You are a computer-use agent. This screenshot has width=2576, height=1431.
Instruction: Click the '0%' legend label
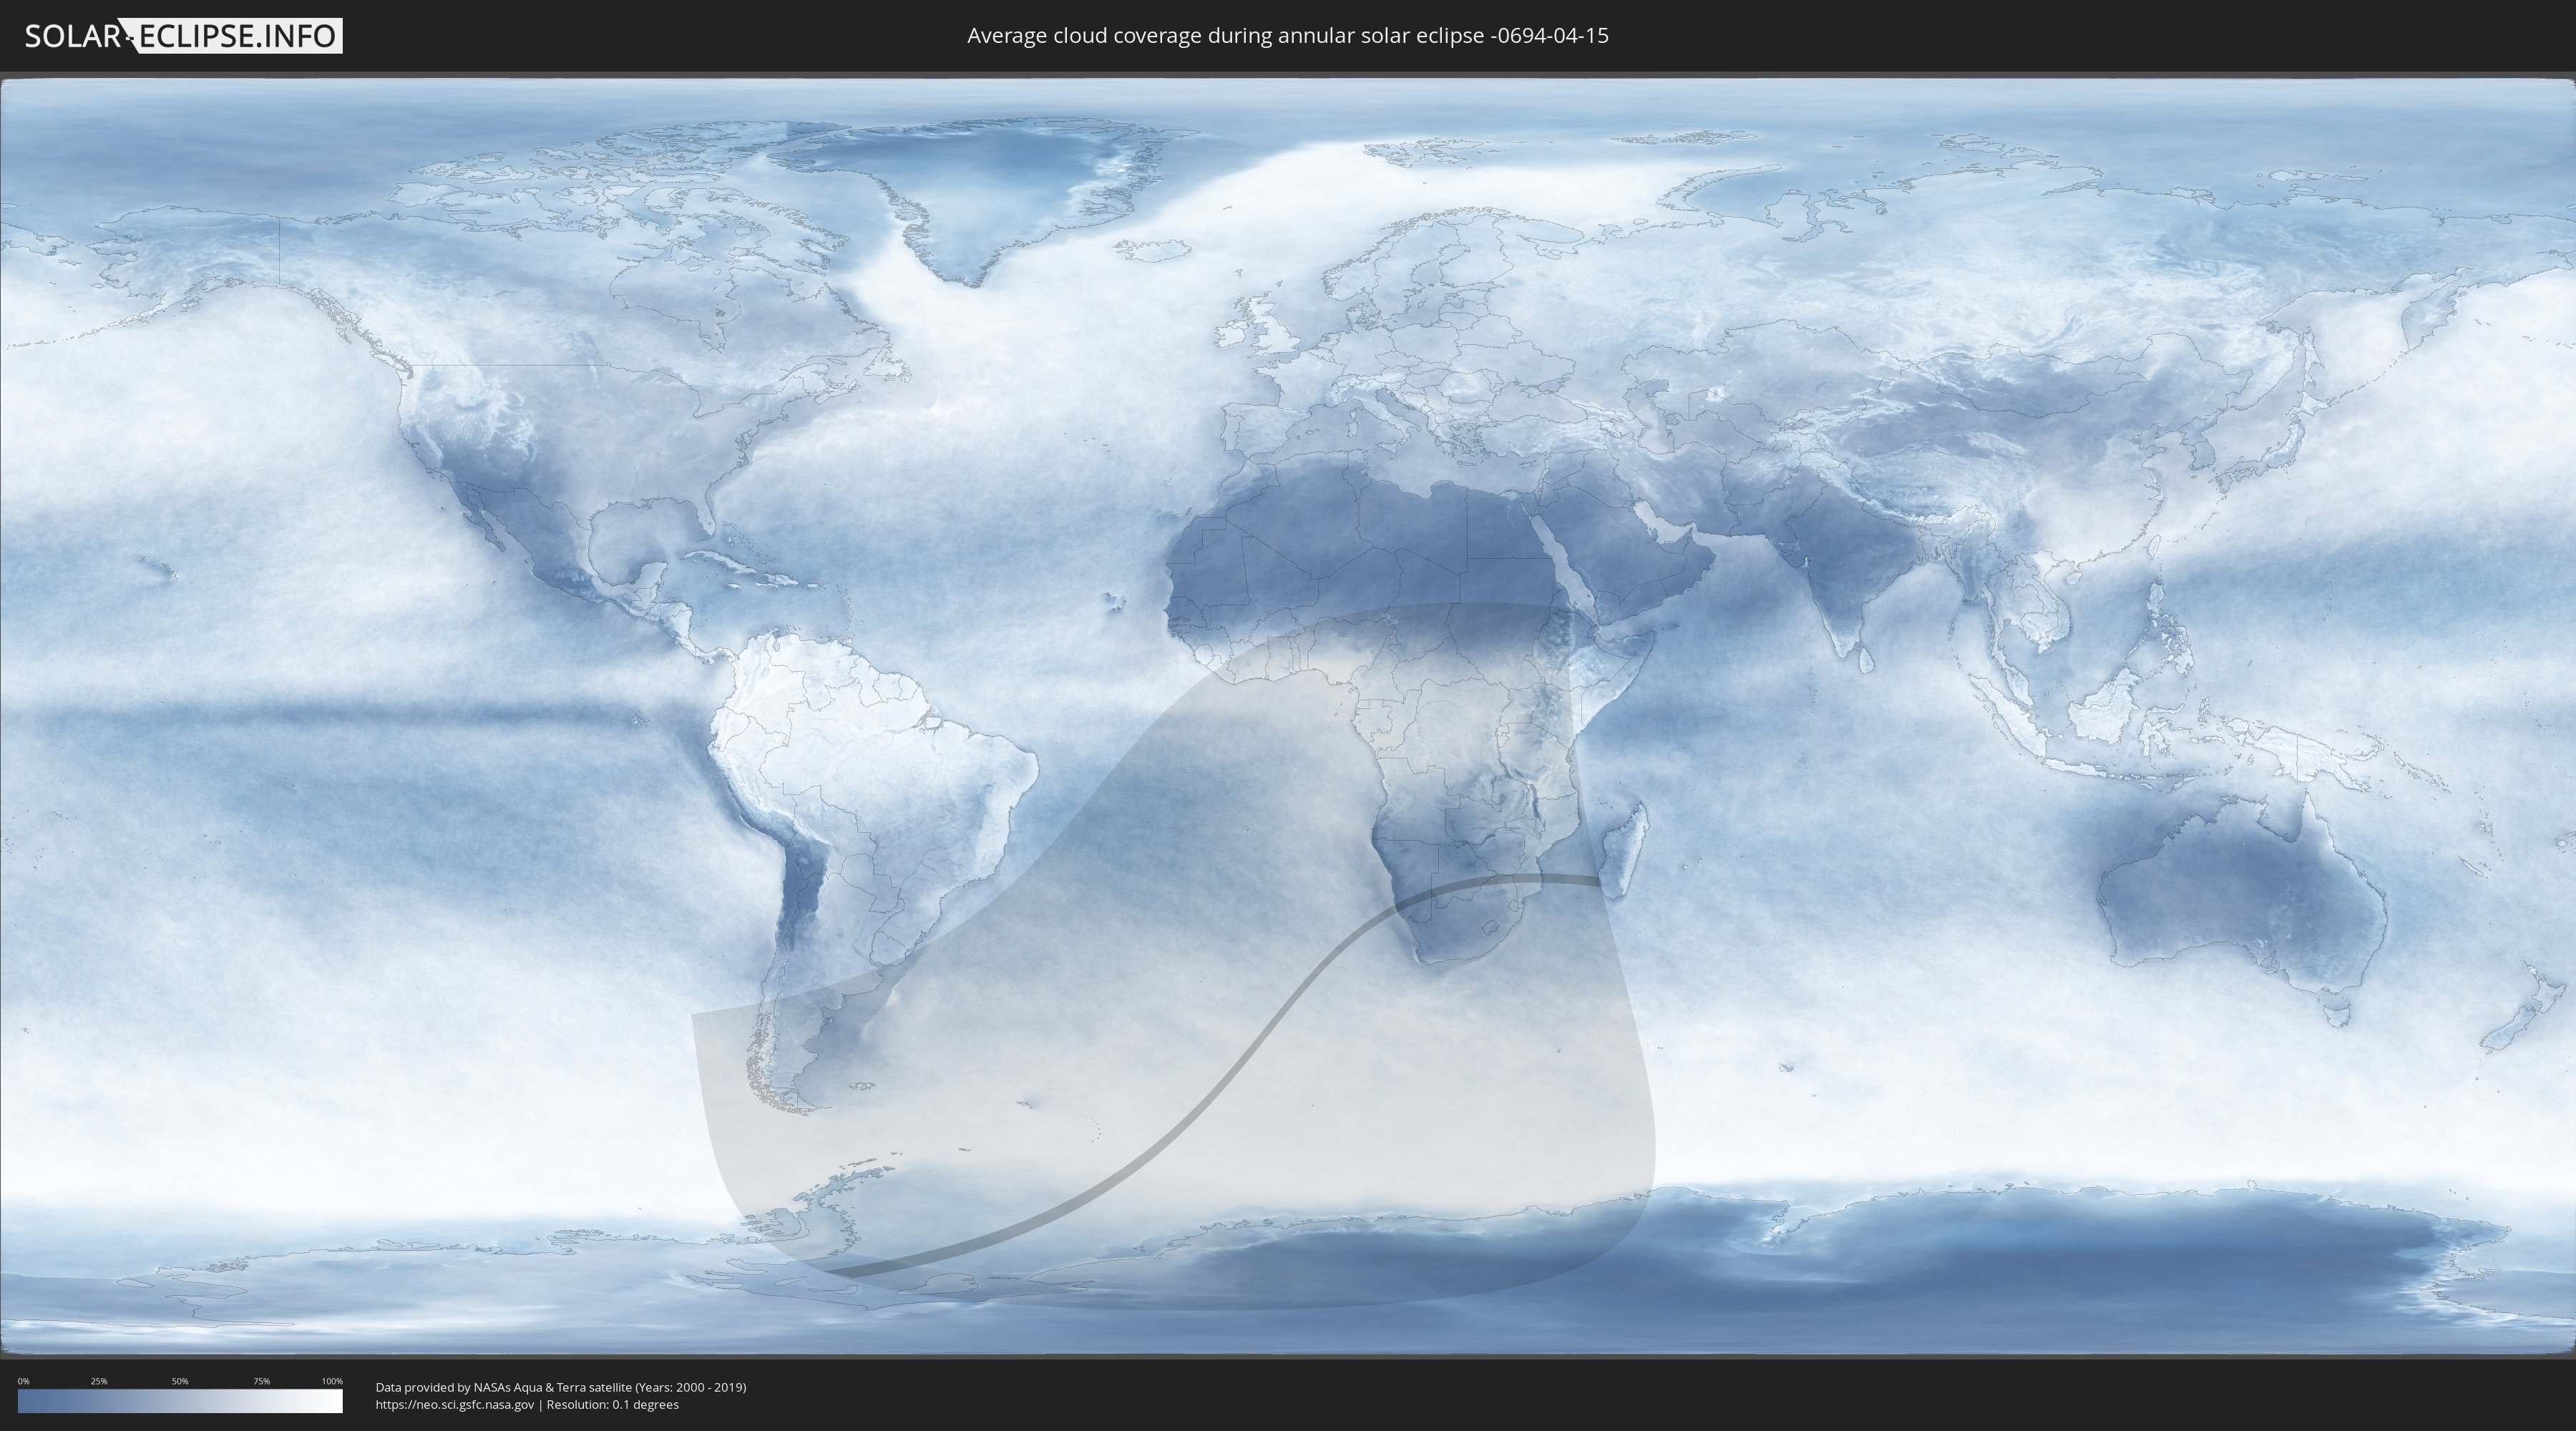(x=23, y=1381)
